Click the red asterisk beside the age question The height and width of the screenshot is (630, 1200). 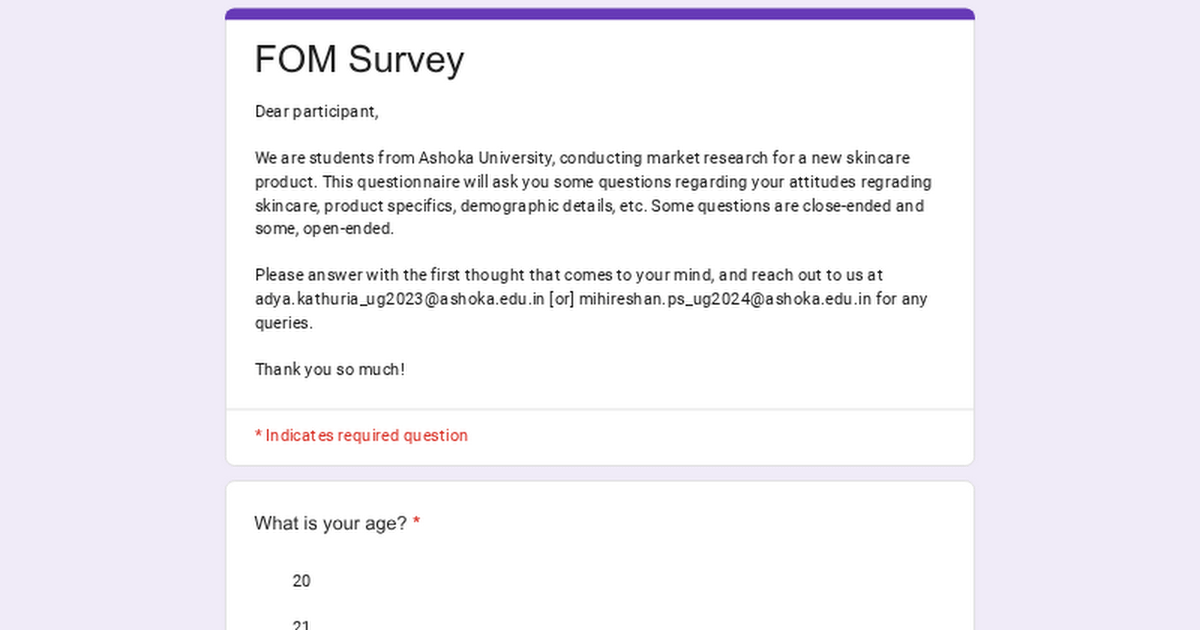(x=416, y=523)
